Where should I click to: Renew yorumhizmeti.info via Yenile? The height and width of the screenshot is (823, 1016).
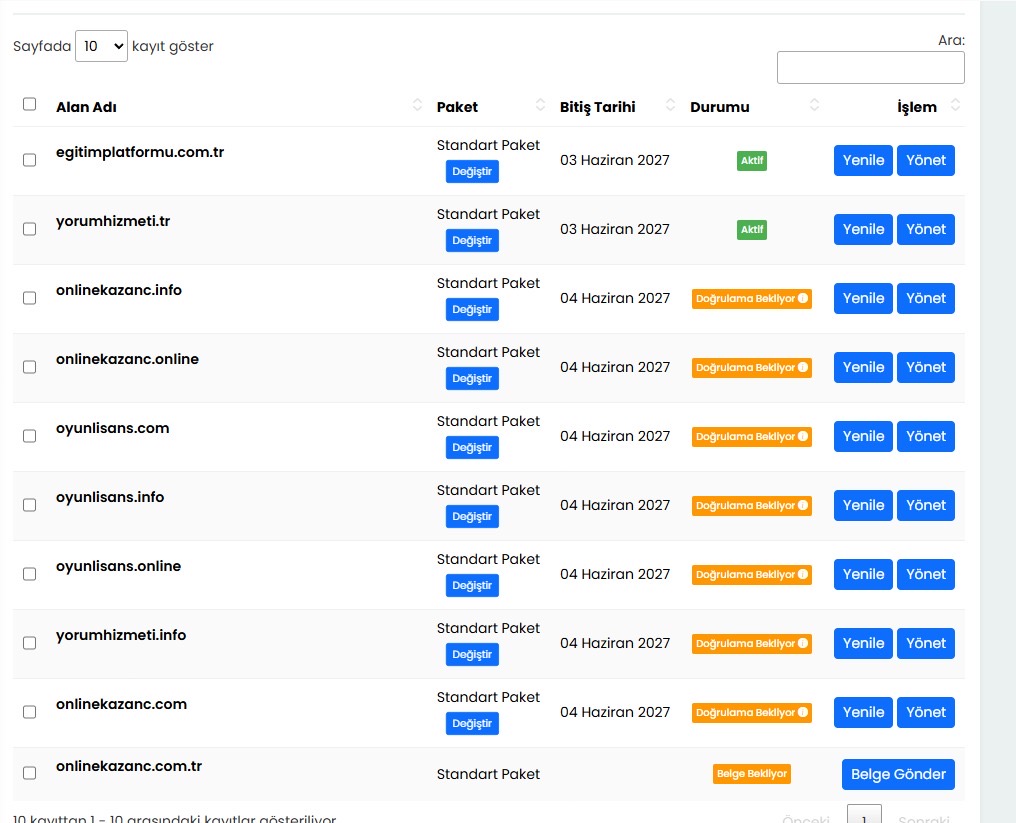863,643
